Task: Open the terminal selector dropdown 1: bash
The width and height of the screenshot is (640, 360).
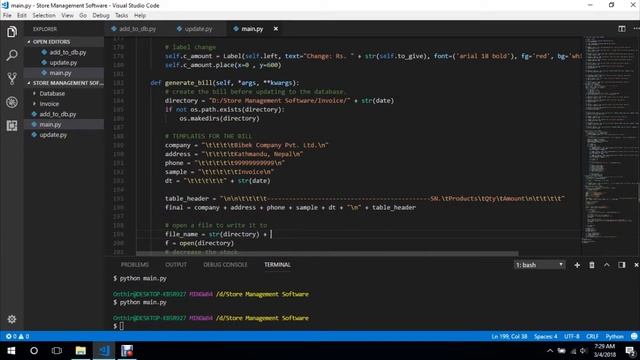Action: pyautogui.click(x=540, y=265)
